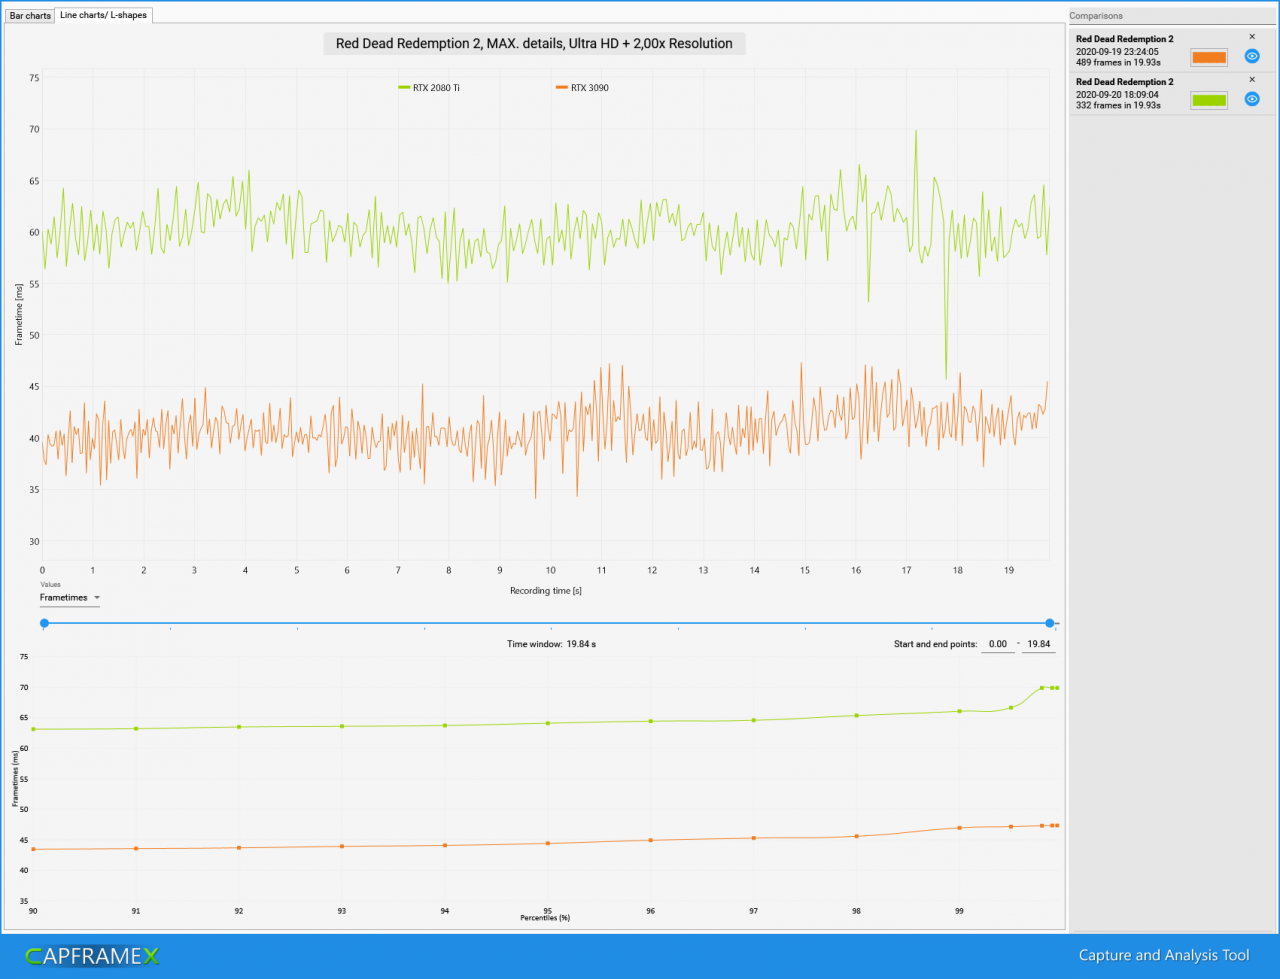The height and width of the screenshot is (979, 1280).
Task: Open the green color swatch picker
Action: [x=1209, y=100]
